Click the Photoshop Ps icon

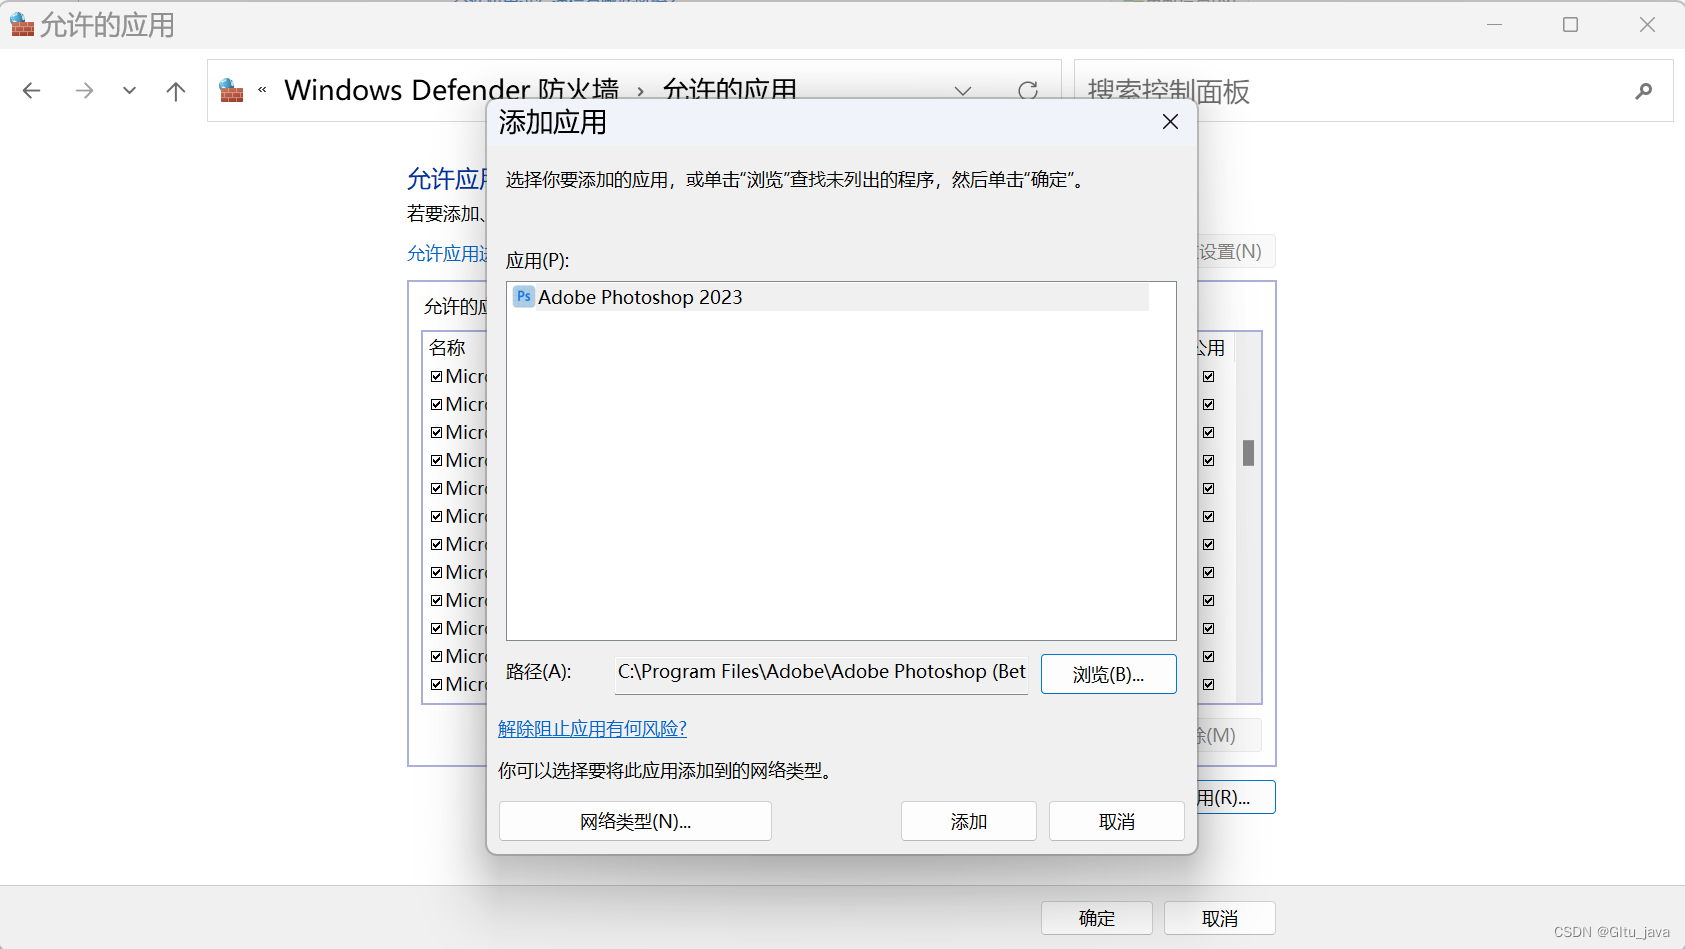coord(524,297)
